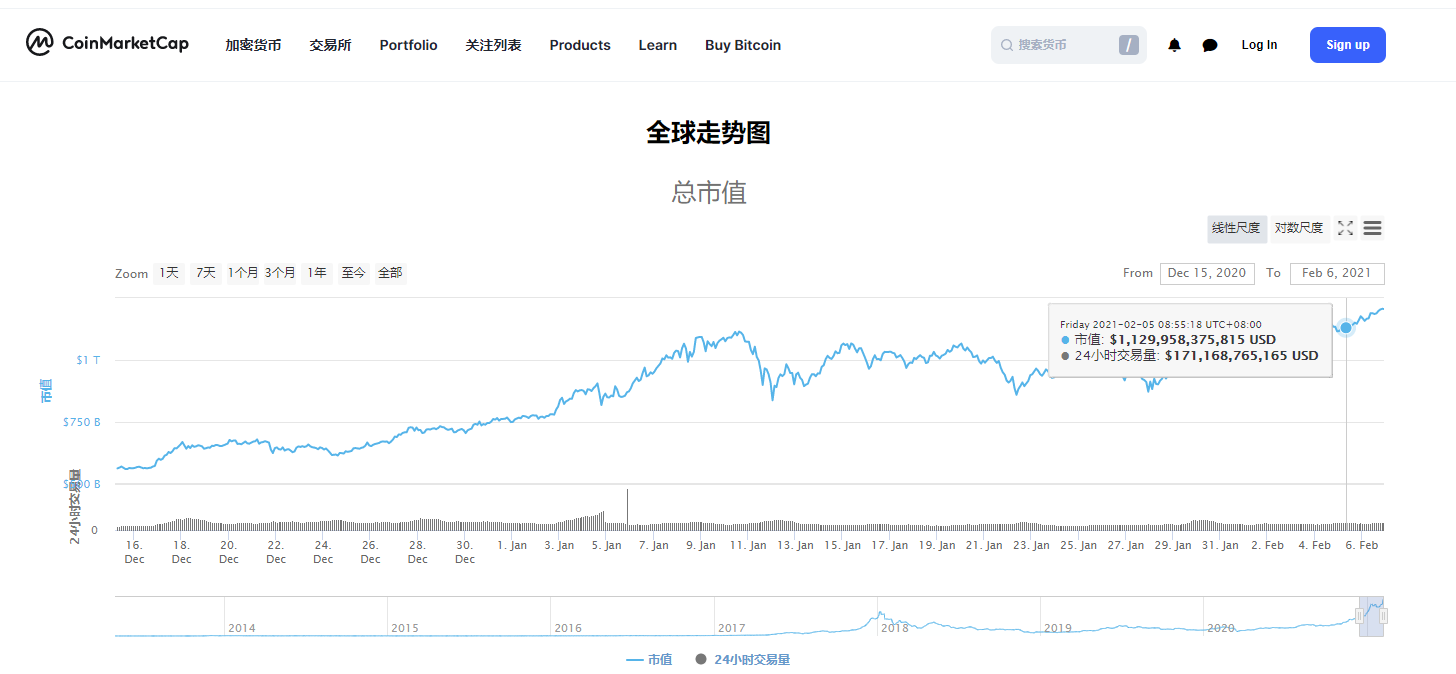Click the Log In link

1259,44
